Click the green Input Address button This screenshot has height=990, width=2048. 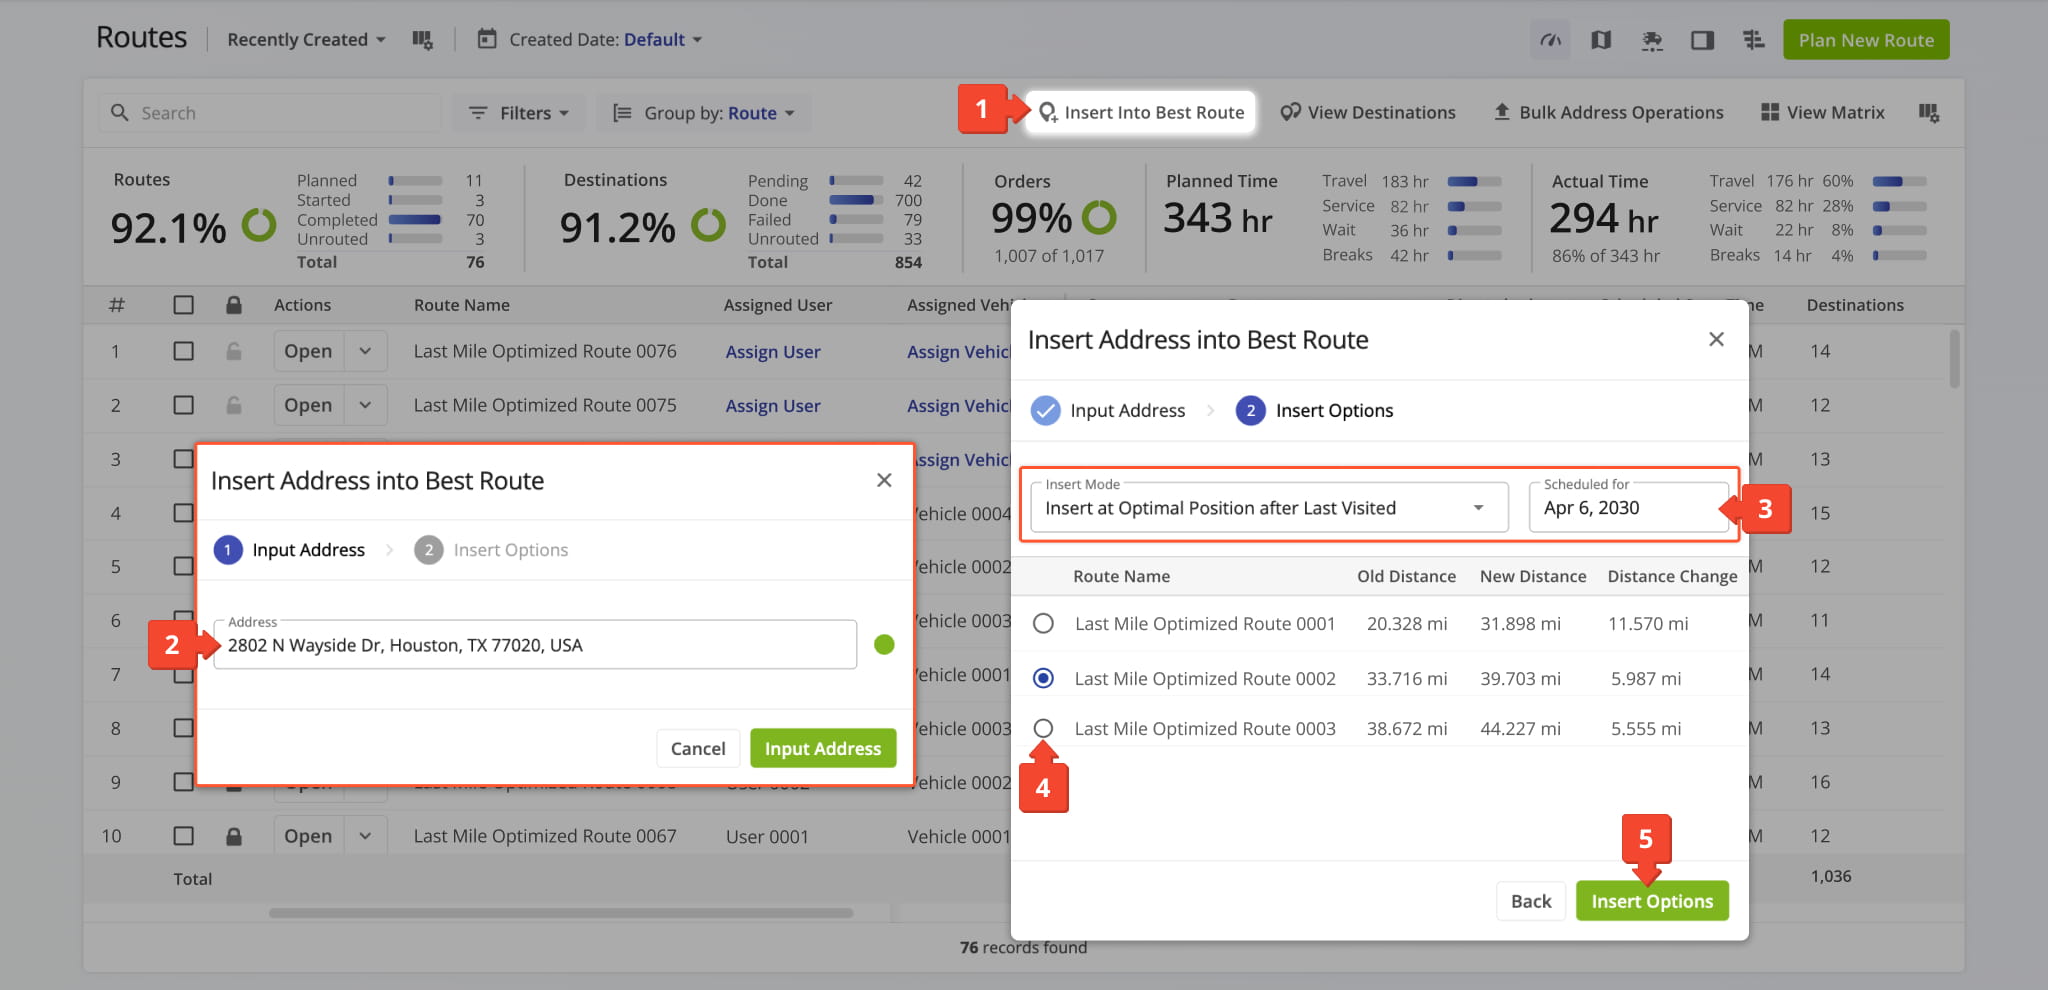[x=823, y=748]
